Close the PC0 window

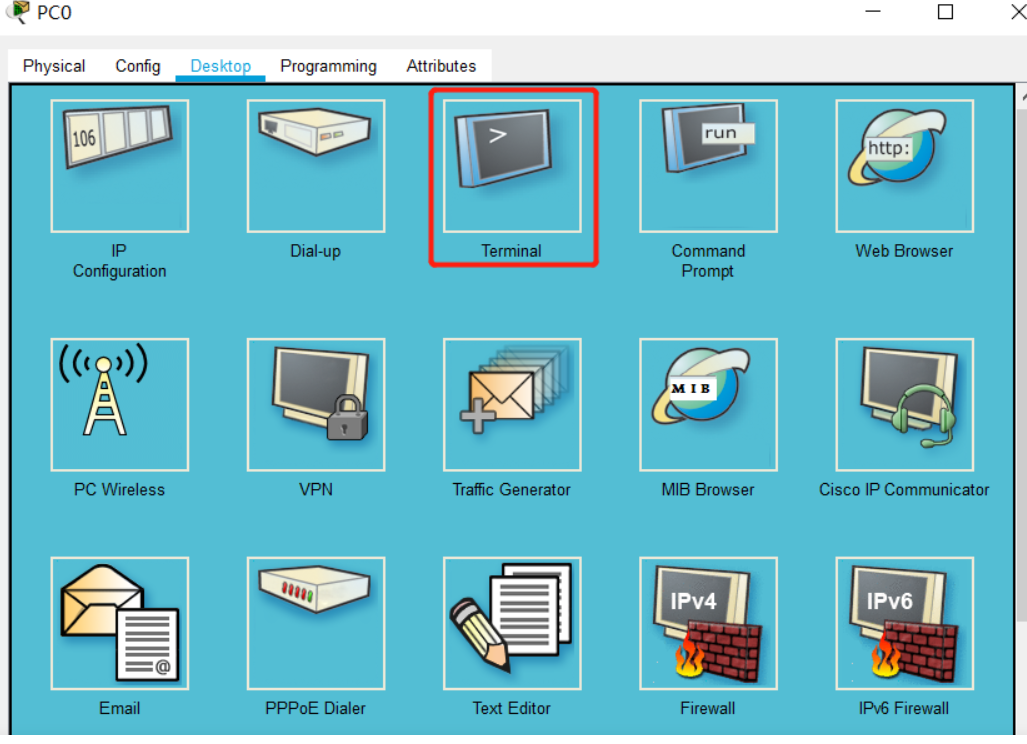point(1018,12)
